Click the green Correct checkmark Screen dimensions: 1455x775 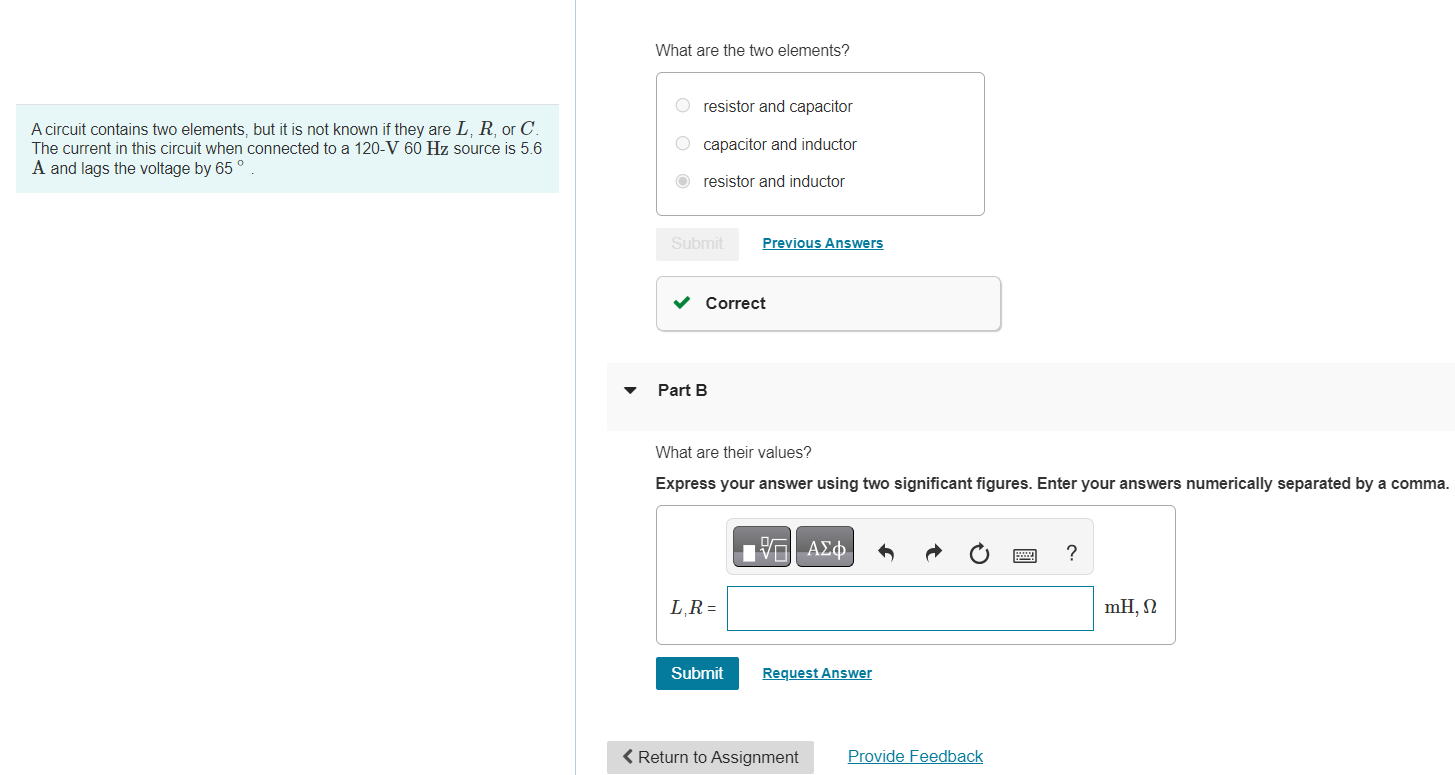(x=681, y=303)
